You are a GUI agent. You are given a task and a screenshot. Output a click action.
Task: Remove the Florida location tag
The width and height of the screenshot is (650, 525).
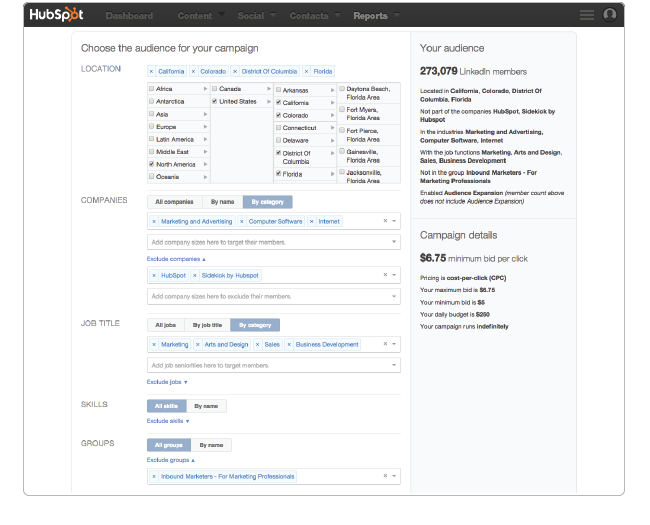(305, 72)
